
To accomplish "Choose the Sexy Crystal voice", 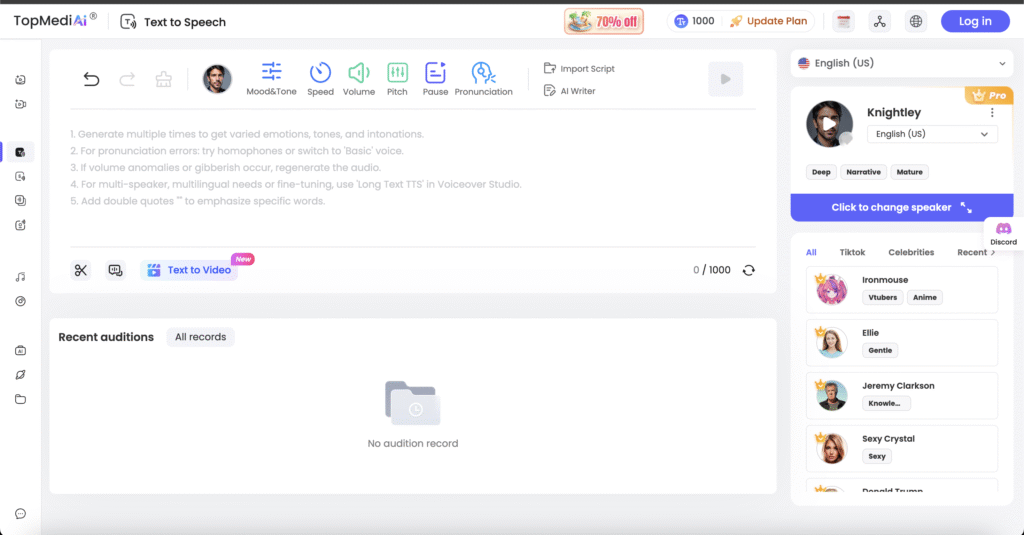I will [x=902, y=448].
